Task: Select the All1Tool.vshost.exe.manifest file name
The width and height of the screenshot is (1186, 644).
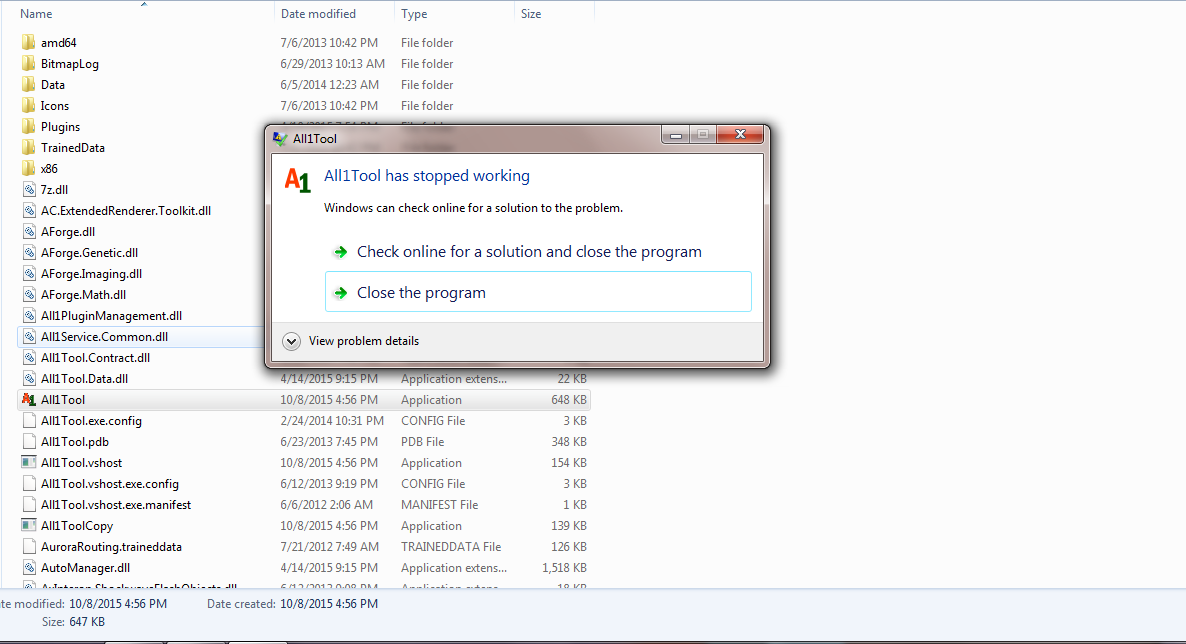Action: (116, 505)
